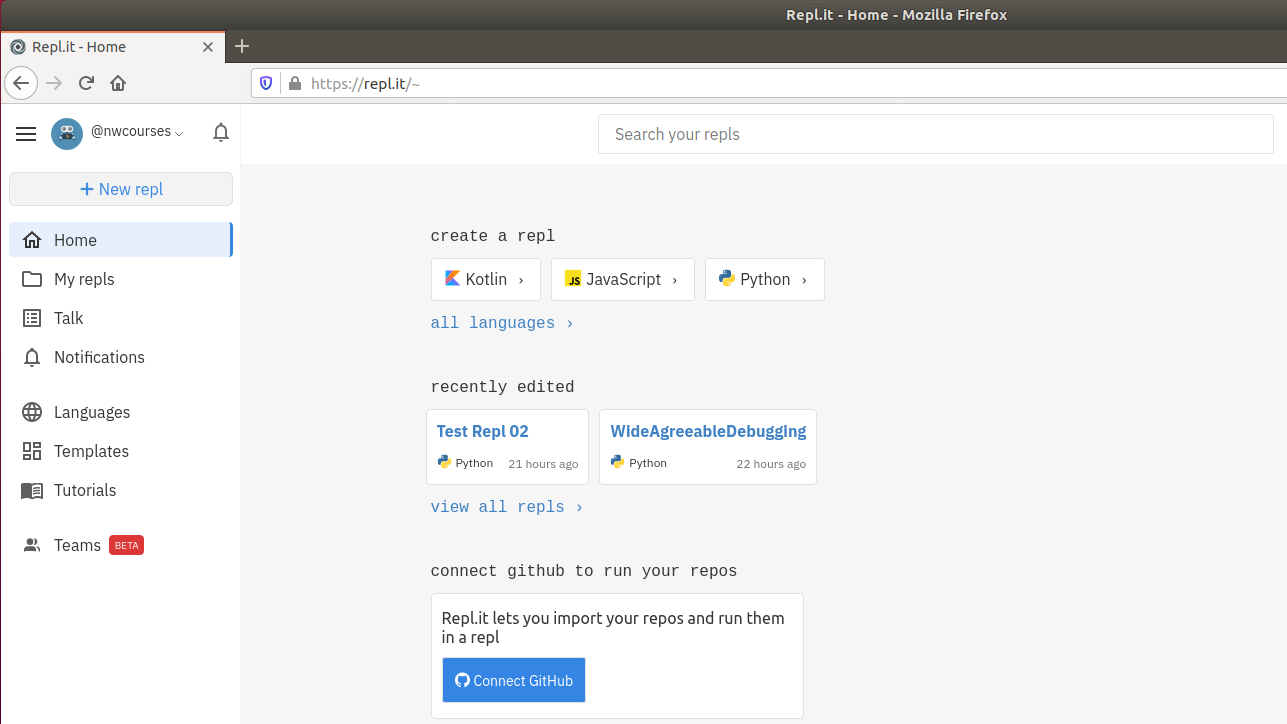Open the hamburger menu icon
The image size is (1287, 724).
click(x=26, y=134)
